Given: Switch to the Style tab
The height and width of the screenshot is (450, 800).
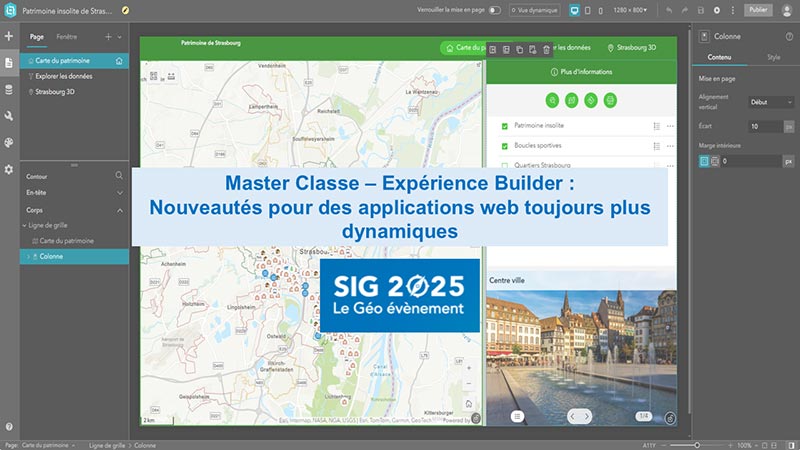Looking at the screenshot, I should point(773,57).
